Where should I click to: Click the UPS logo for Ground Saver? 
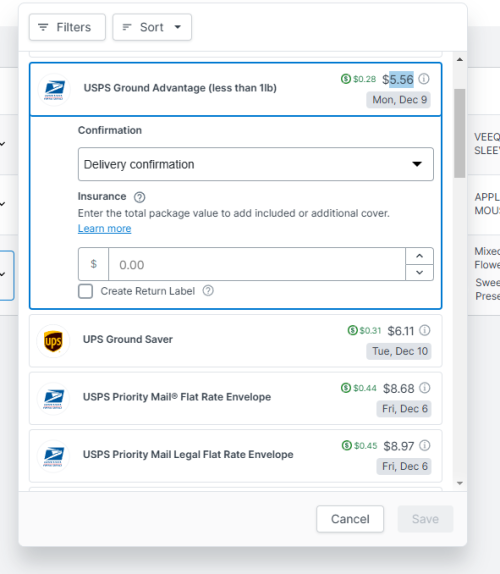pyautogui.click(x=53, y=341)
